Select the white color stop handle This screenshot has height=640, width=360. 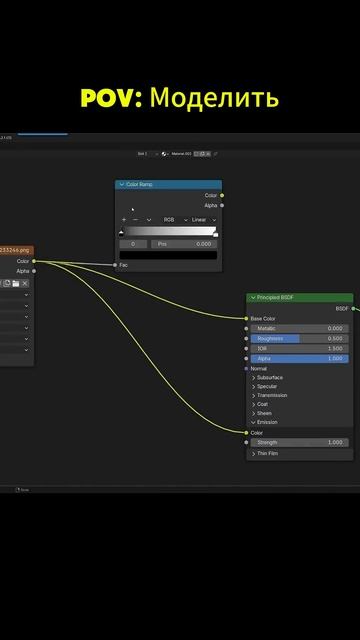click(216, 234)
